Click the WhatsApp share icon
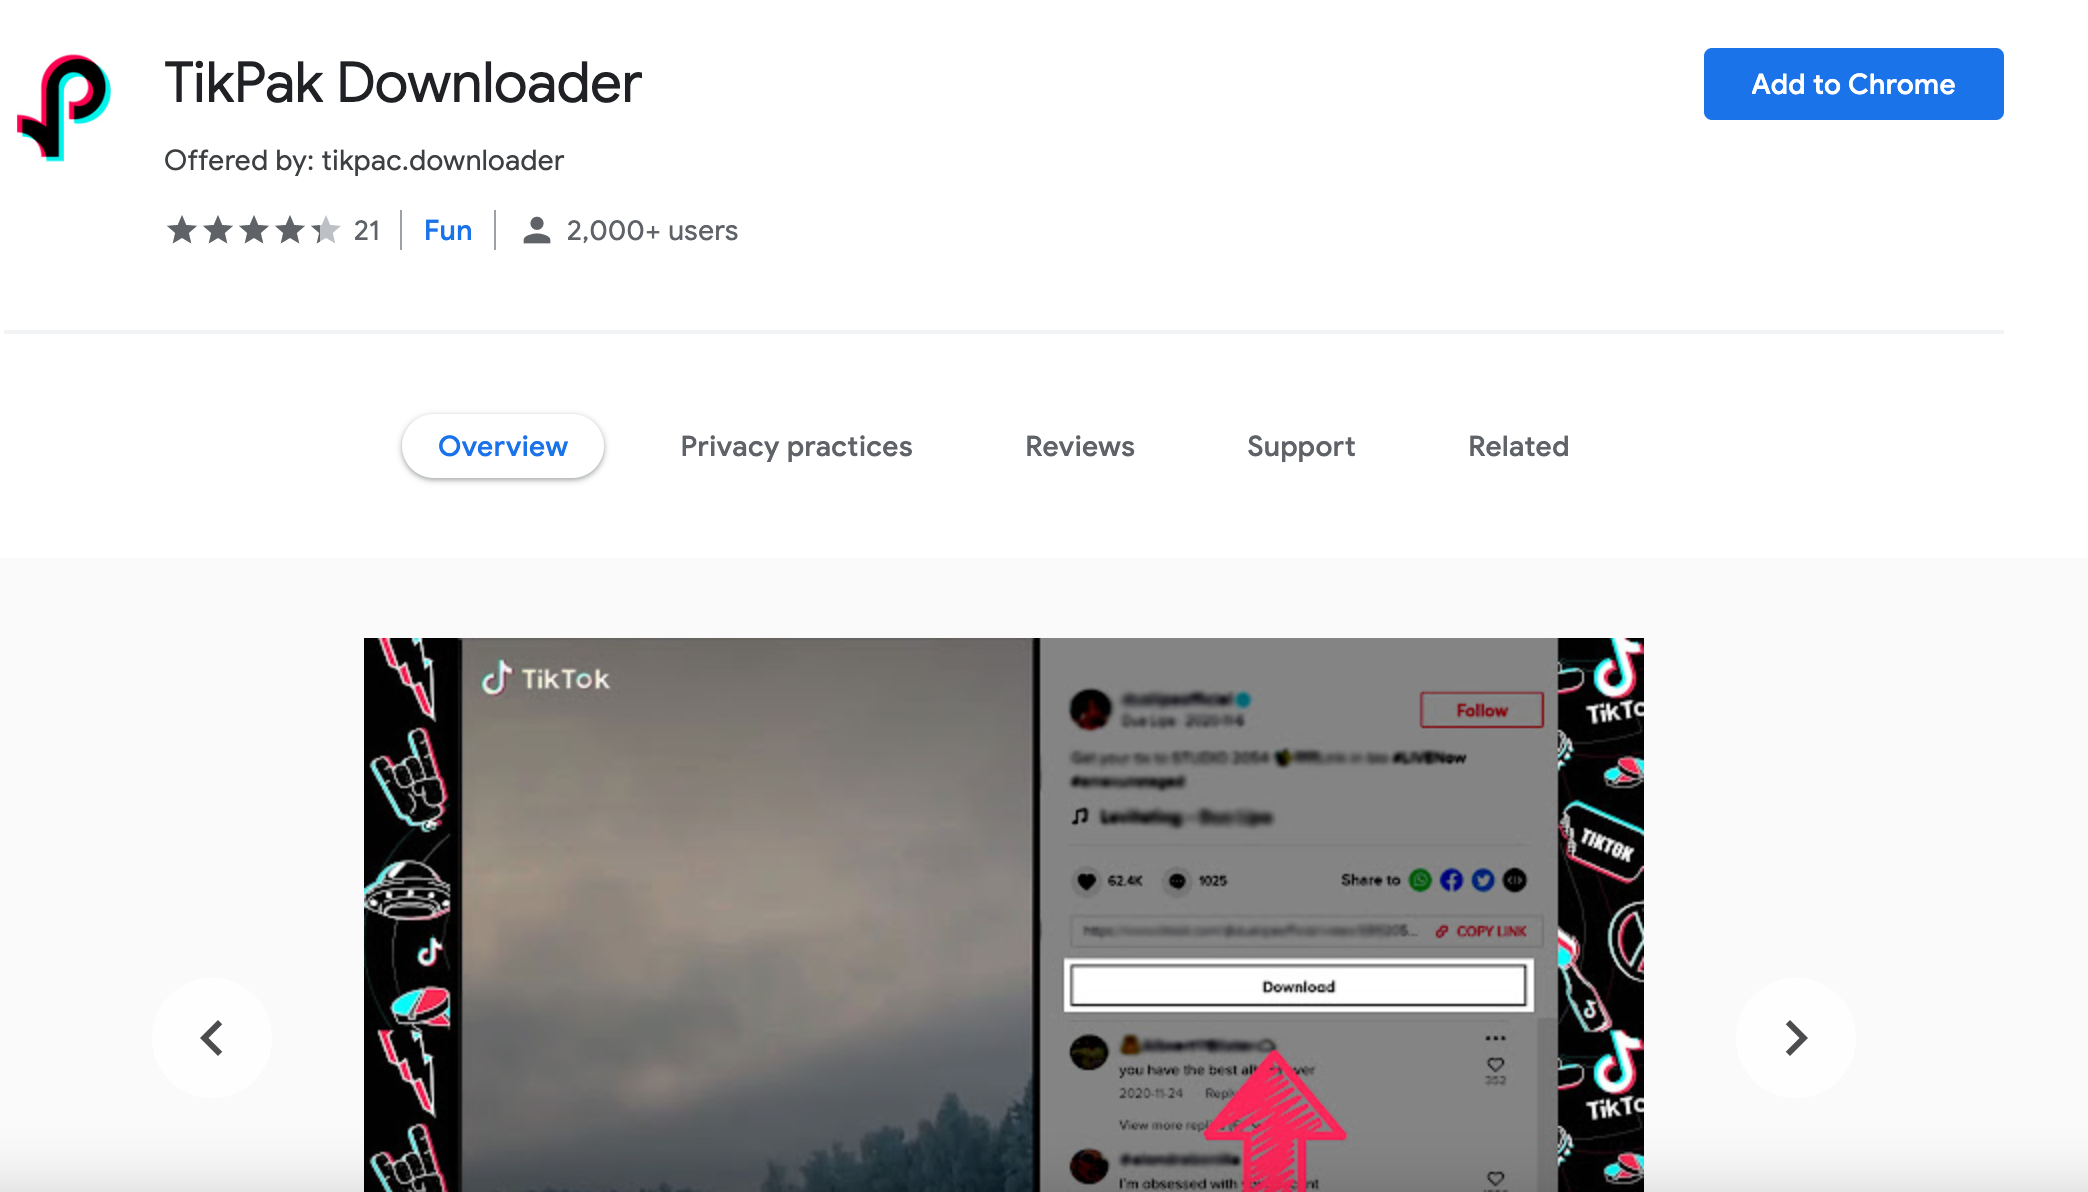 click(1421, 881)
